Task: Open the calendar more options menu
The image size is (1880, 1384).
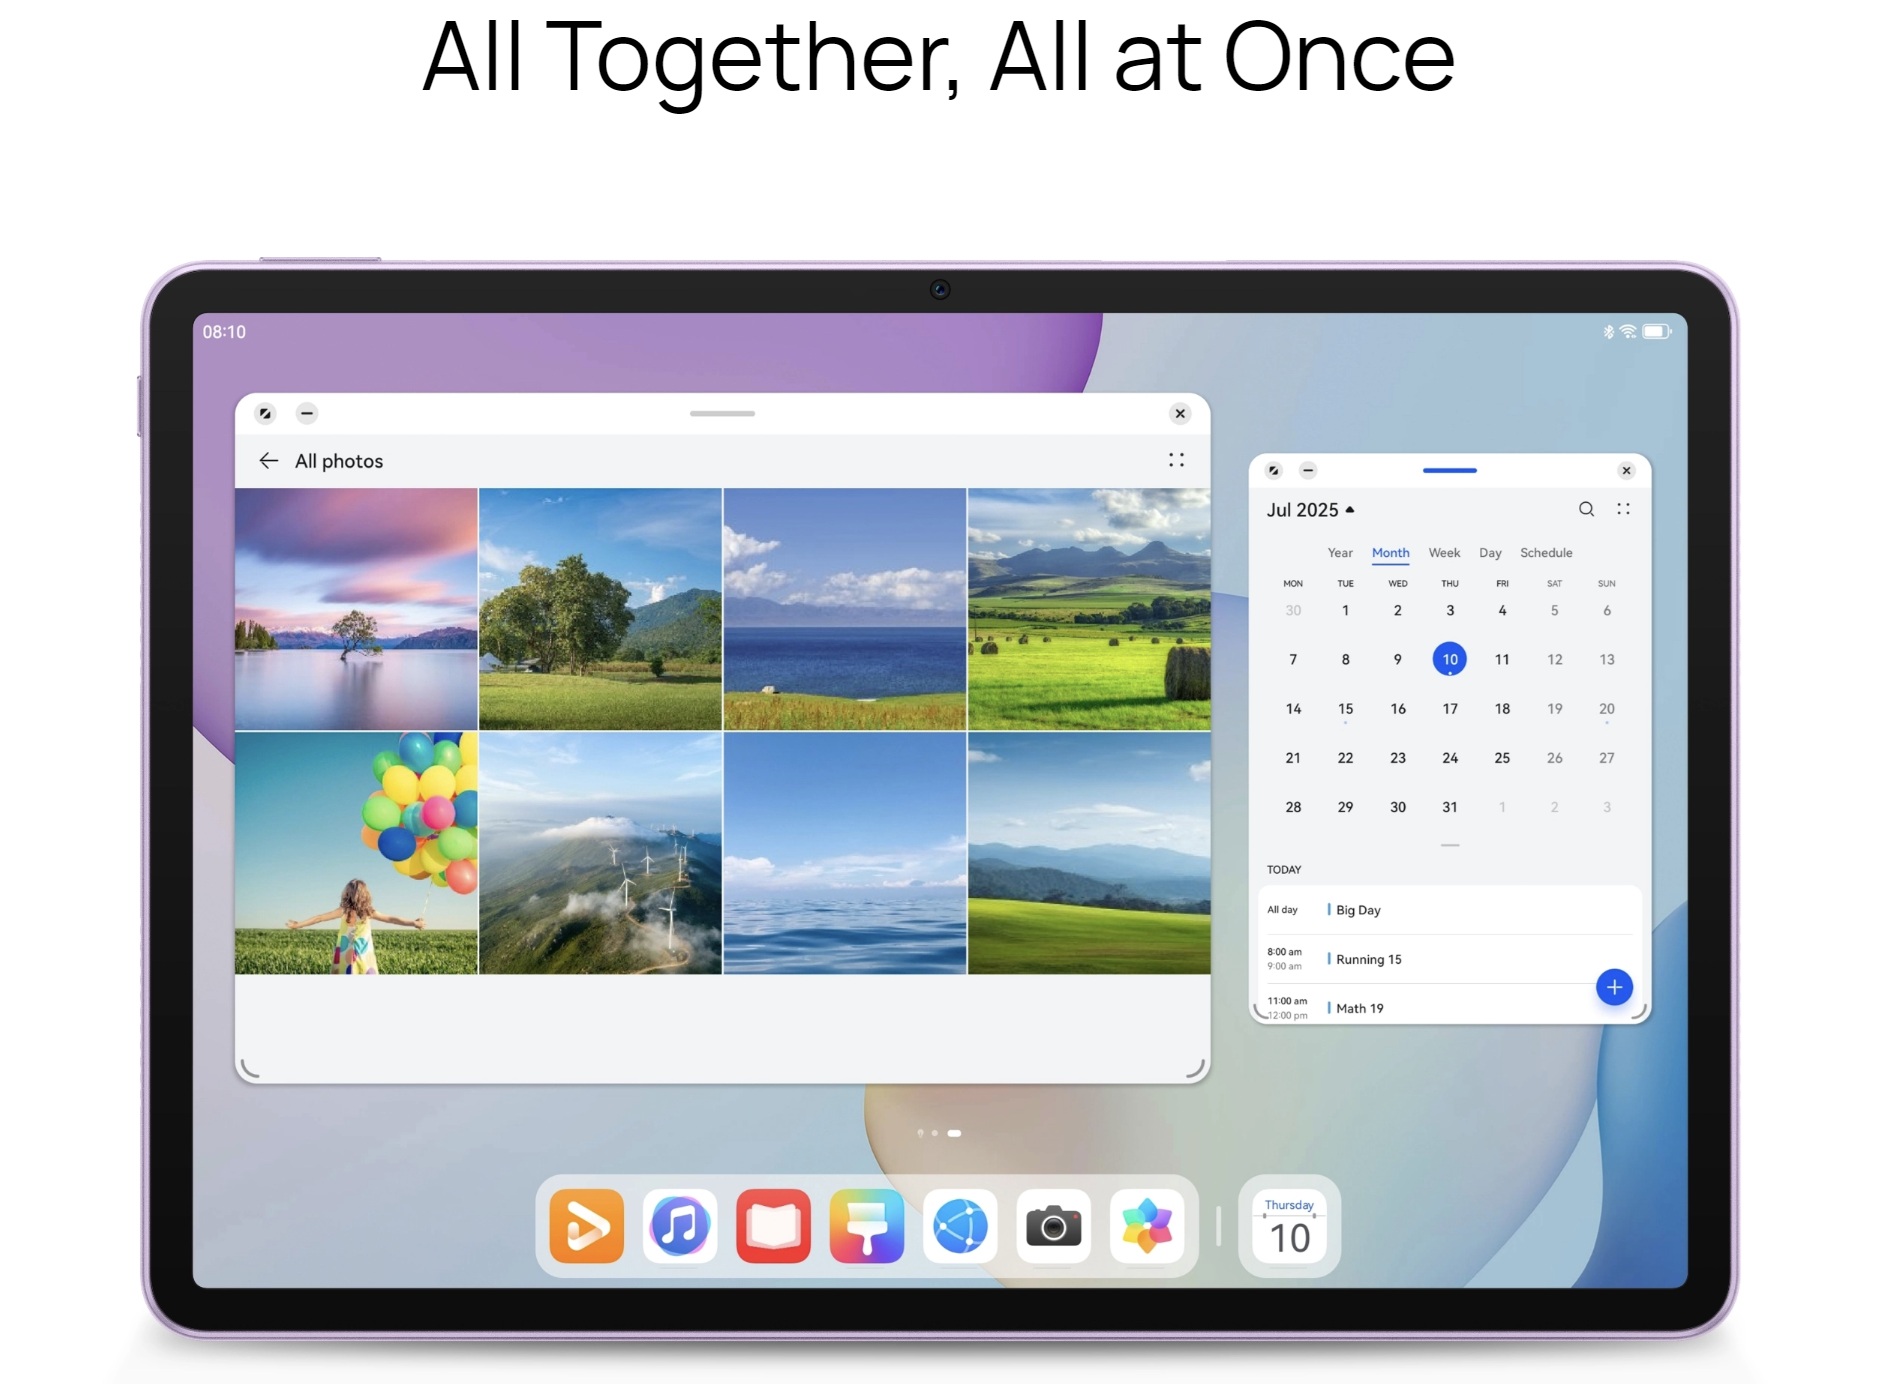Action: point(1623,509)
